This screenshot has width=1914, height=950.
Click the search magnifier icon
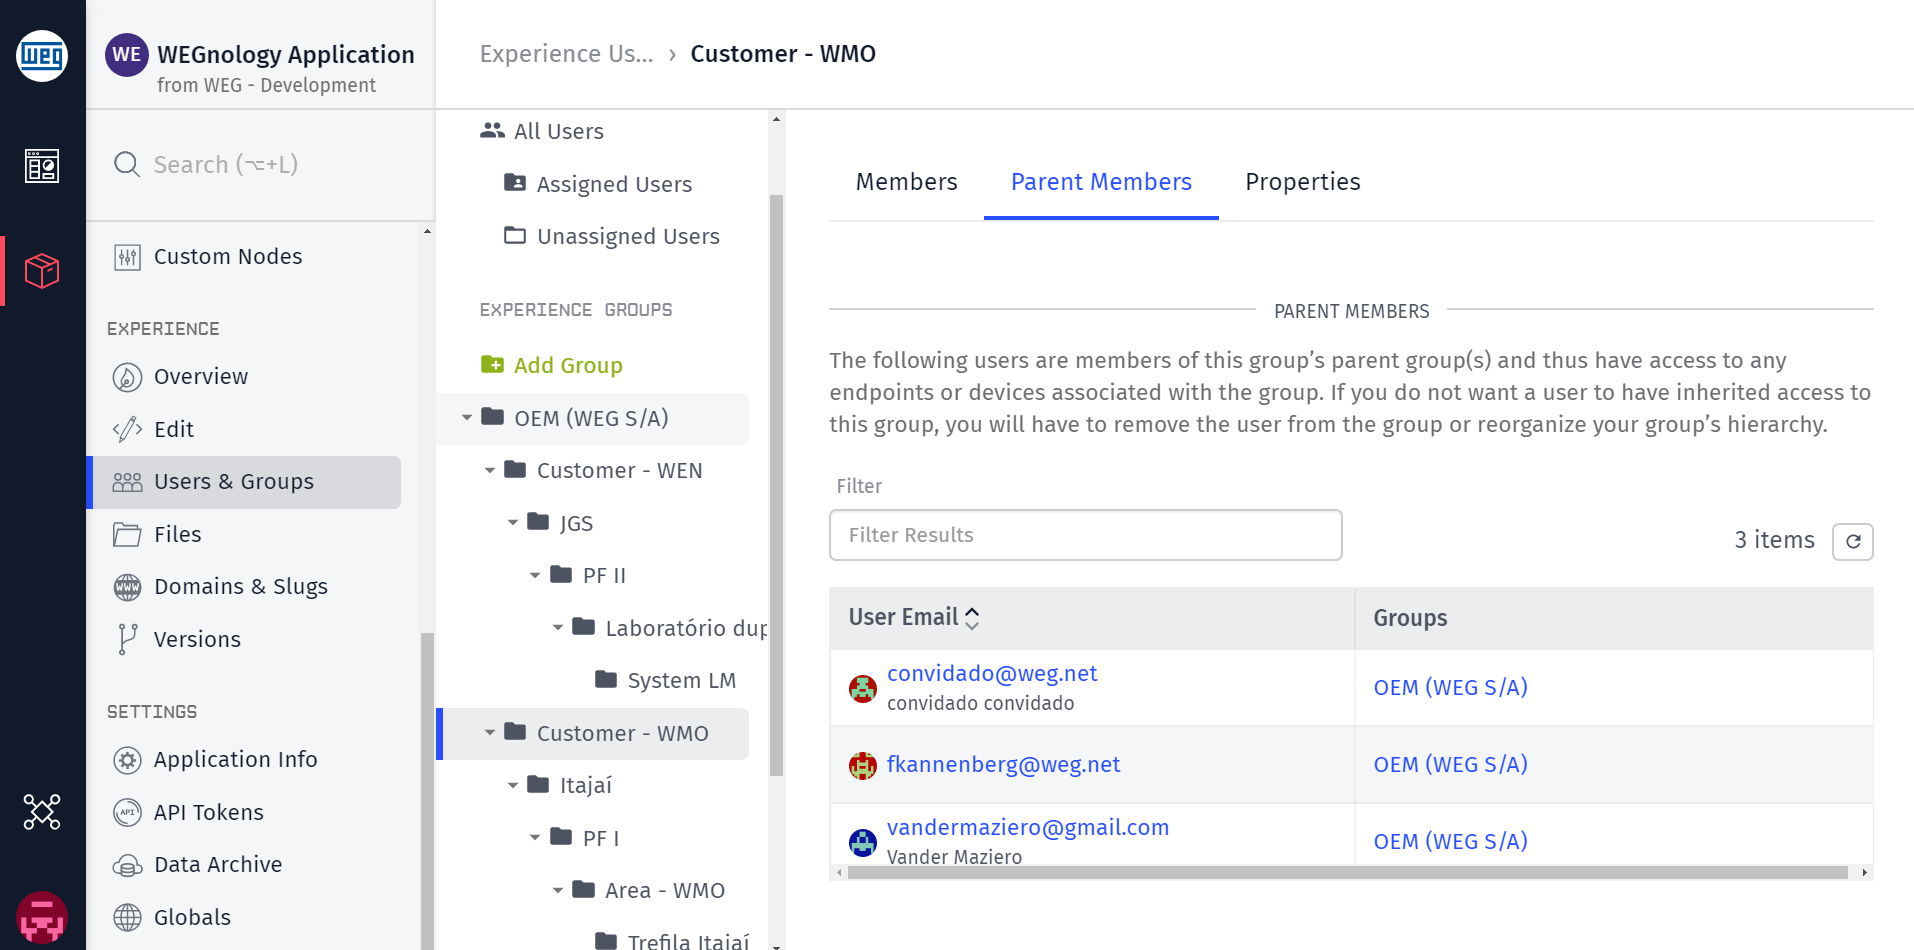pos(127,164)
